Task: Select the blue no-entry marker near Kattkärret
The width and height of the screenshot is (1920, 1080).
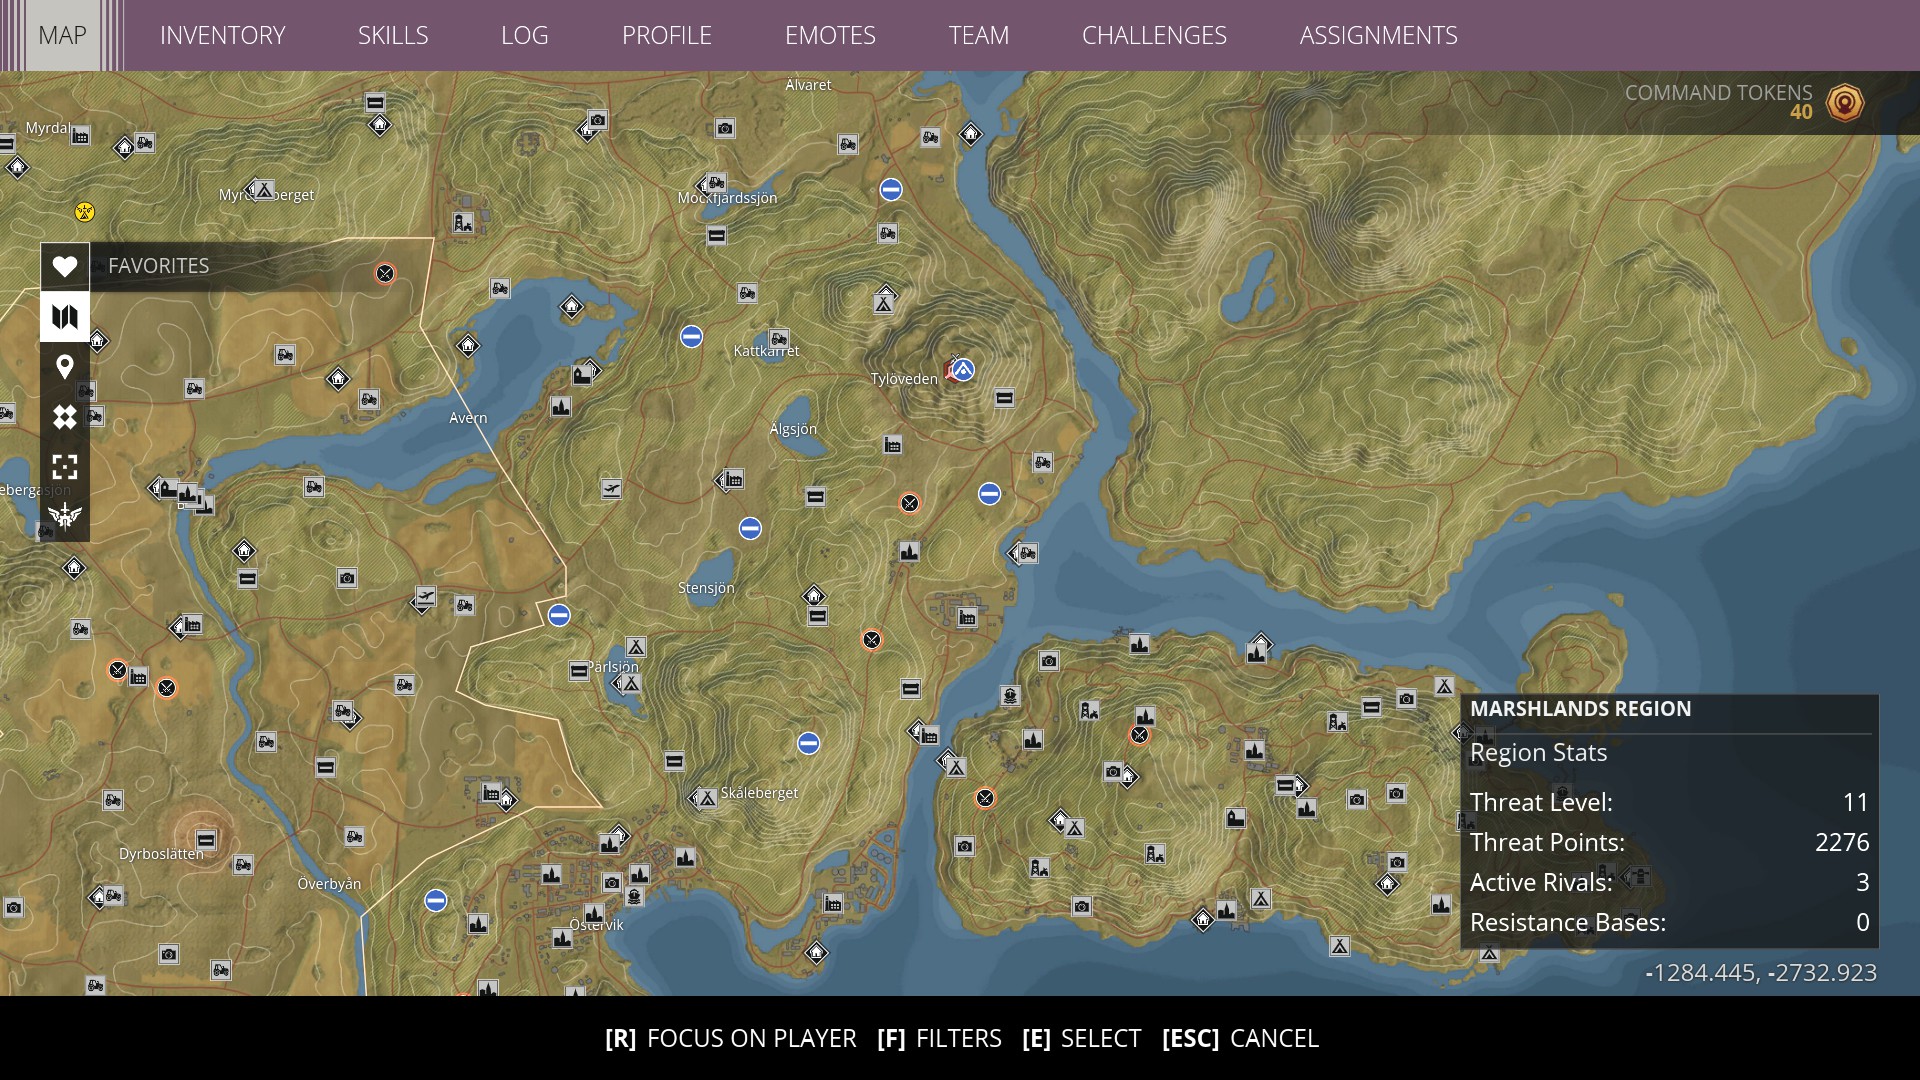Action: 691,337
